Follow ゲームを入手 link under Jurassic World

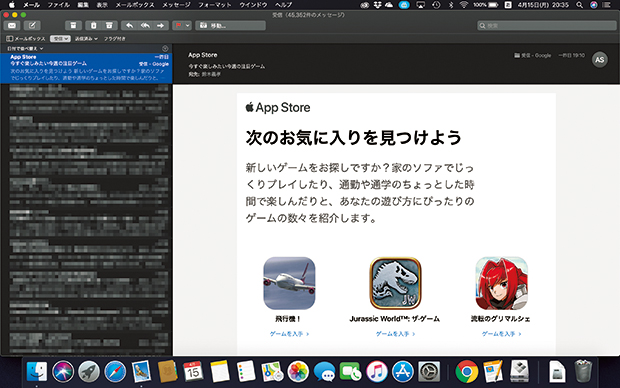(x=395, y=334)
